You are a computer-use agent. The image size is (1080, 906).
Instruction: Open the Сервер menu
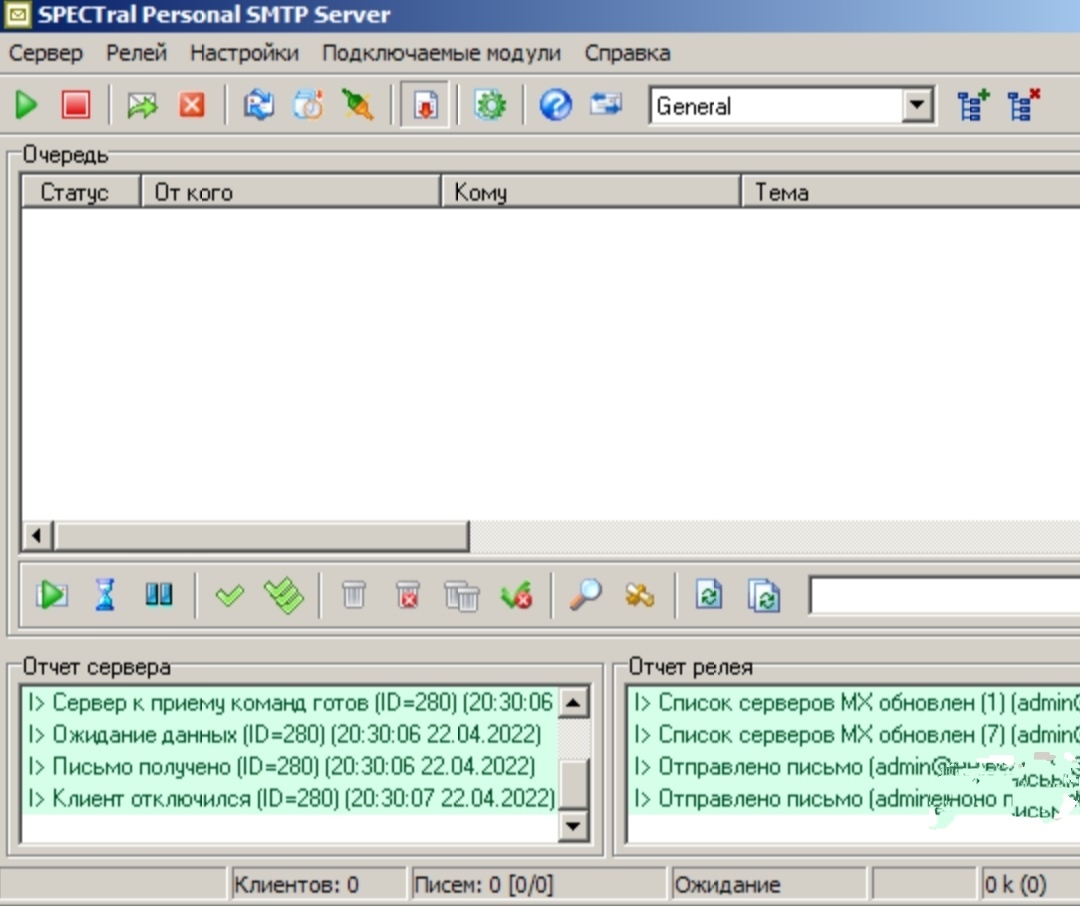(x=45, y=53)
